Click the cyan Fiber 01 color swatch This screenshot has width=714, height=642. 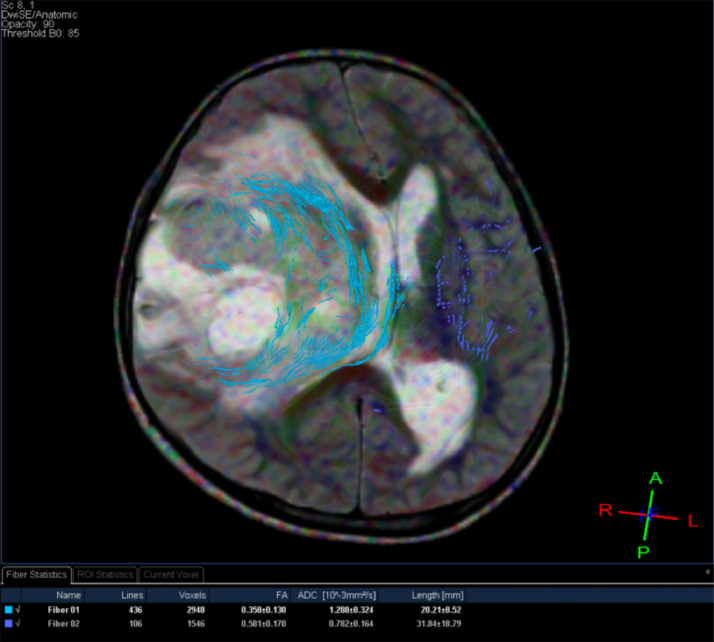coord(8,608)
